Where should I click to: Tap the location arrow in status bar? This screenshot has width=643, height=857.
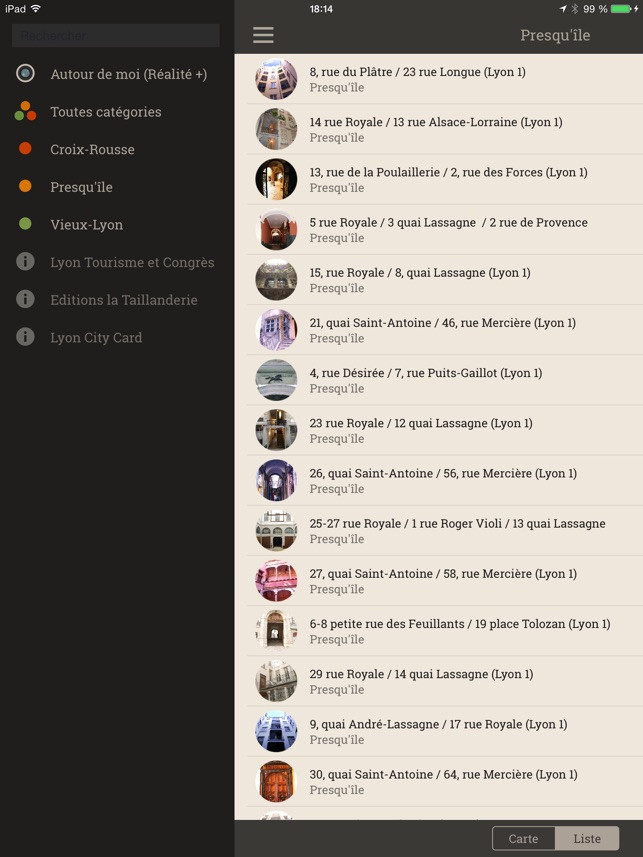[x=563, y=9]
